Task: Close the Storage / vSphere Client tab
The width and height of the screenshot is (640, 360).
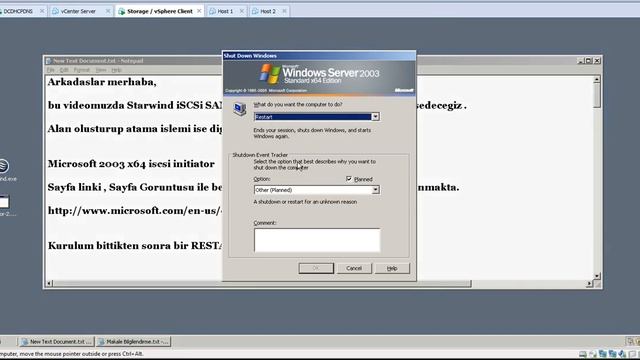Action: tap(199, 11)
